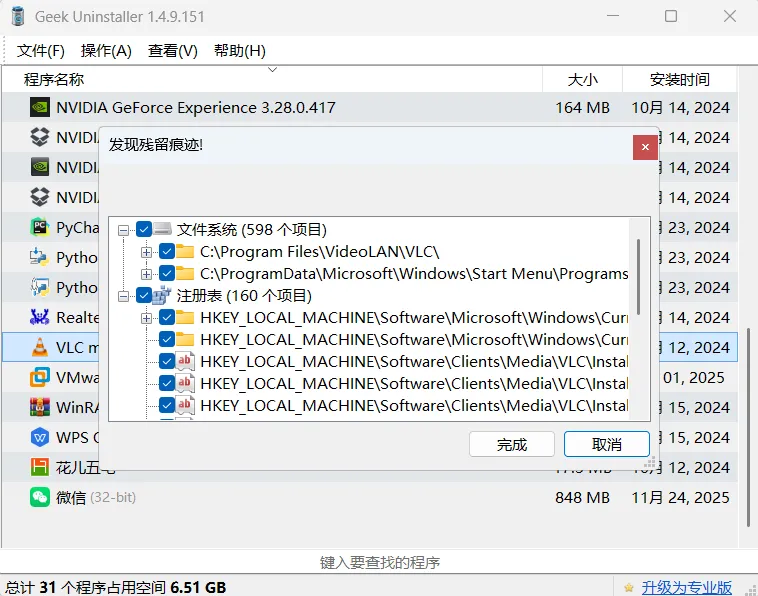Click the 完成 button
This screenshot has width=758, height=596.
coord(511,444)
